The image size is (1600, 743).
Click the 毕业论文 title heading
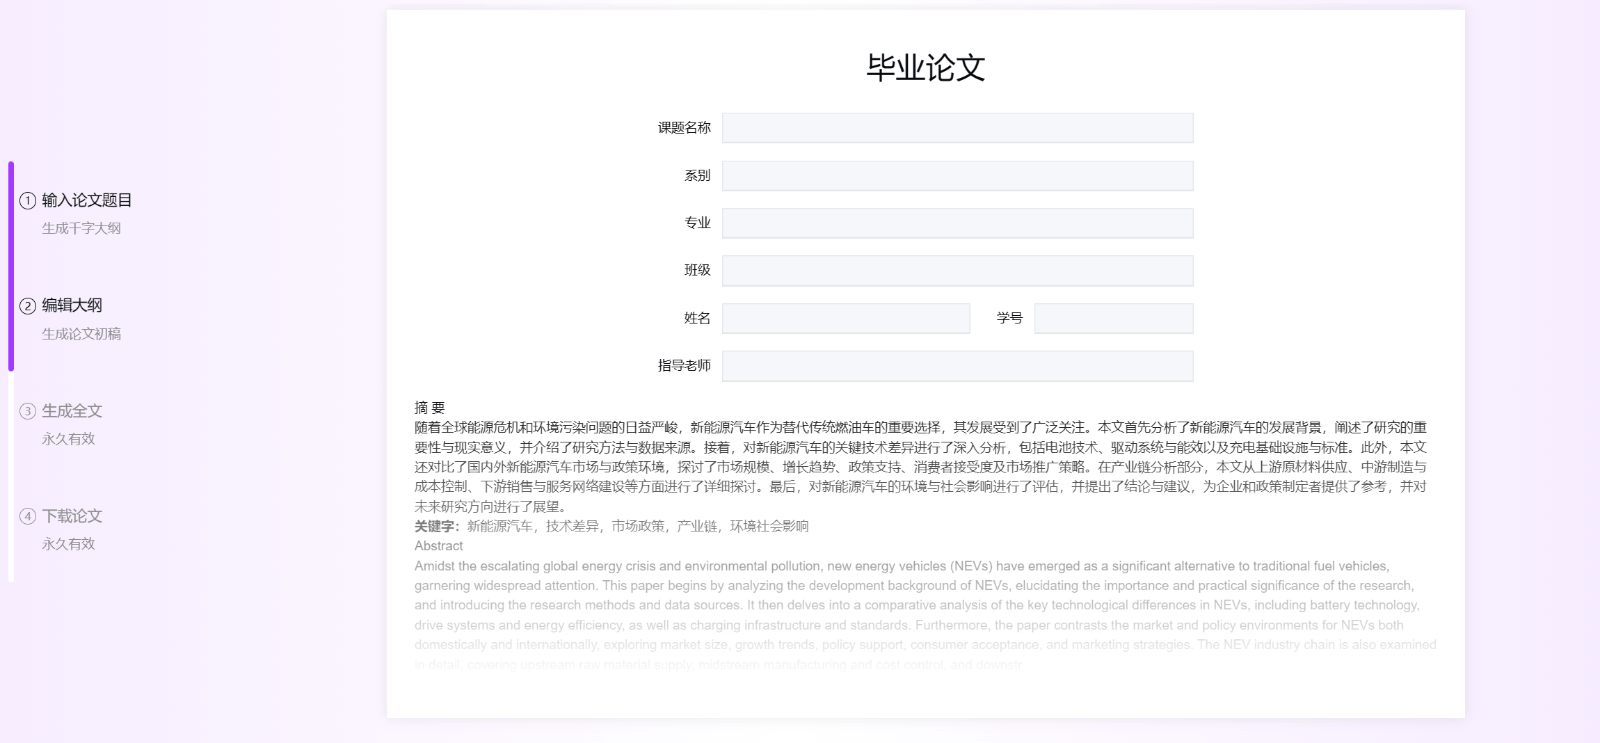[925, 68]
